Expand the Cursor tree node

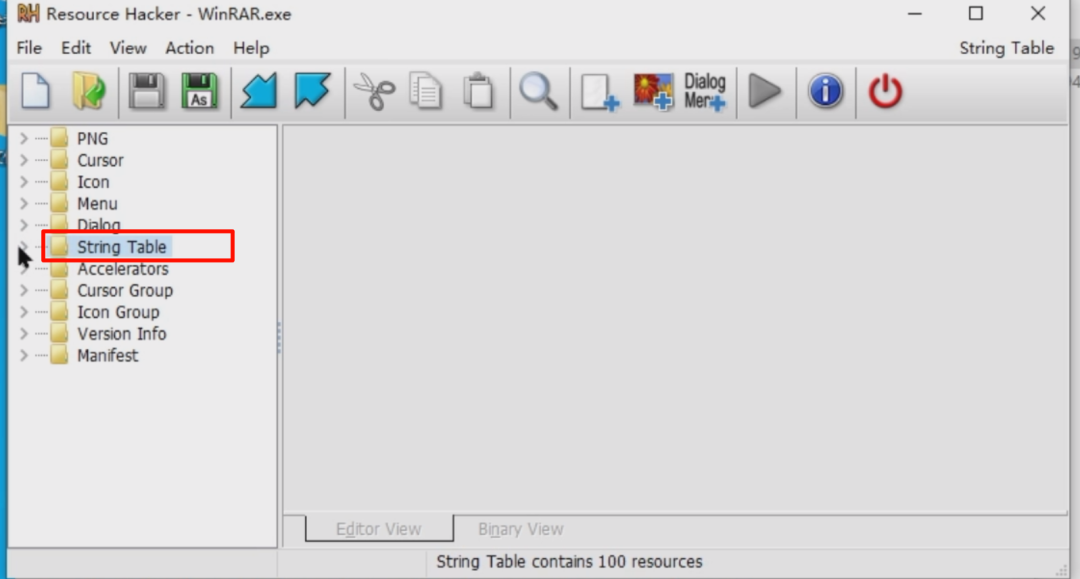(24, 160)
